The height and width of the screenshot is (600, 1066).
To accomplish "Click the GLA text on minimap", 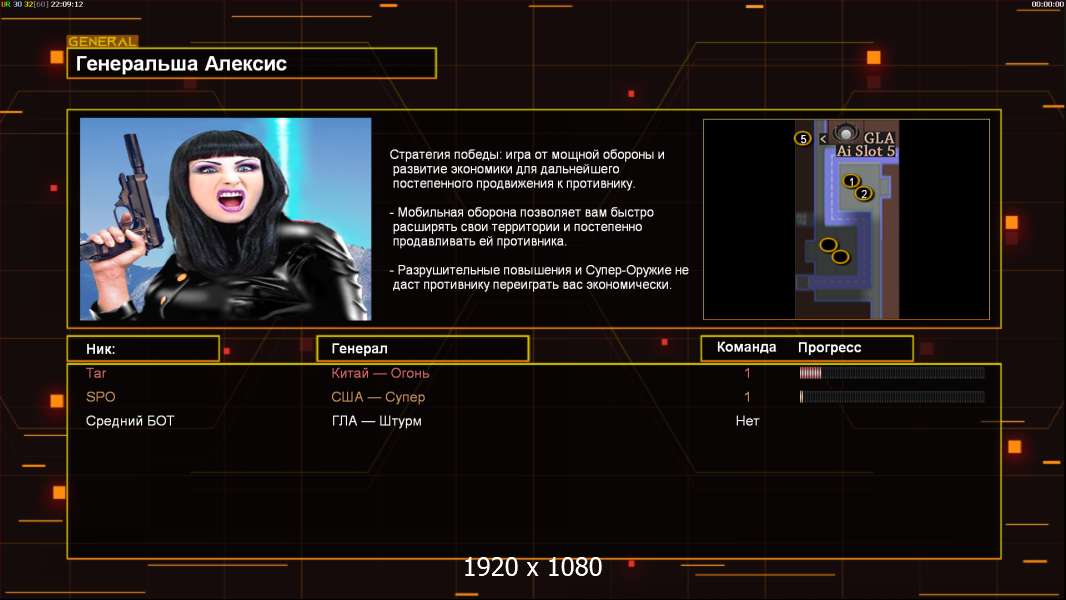I will point(878,137).
